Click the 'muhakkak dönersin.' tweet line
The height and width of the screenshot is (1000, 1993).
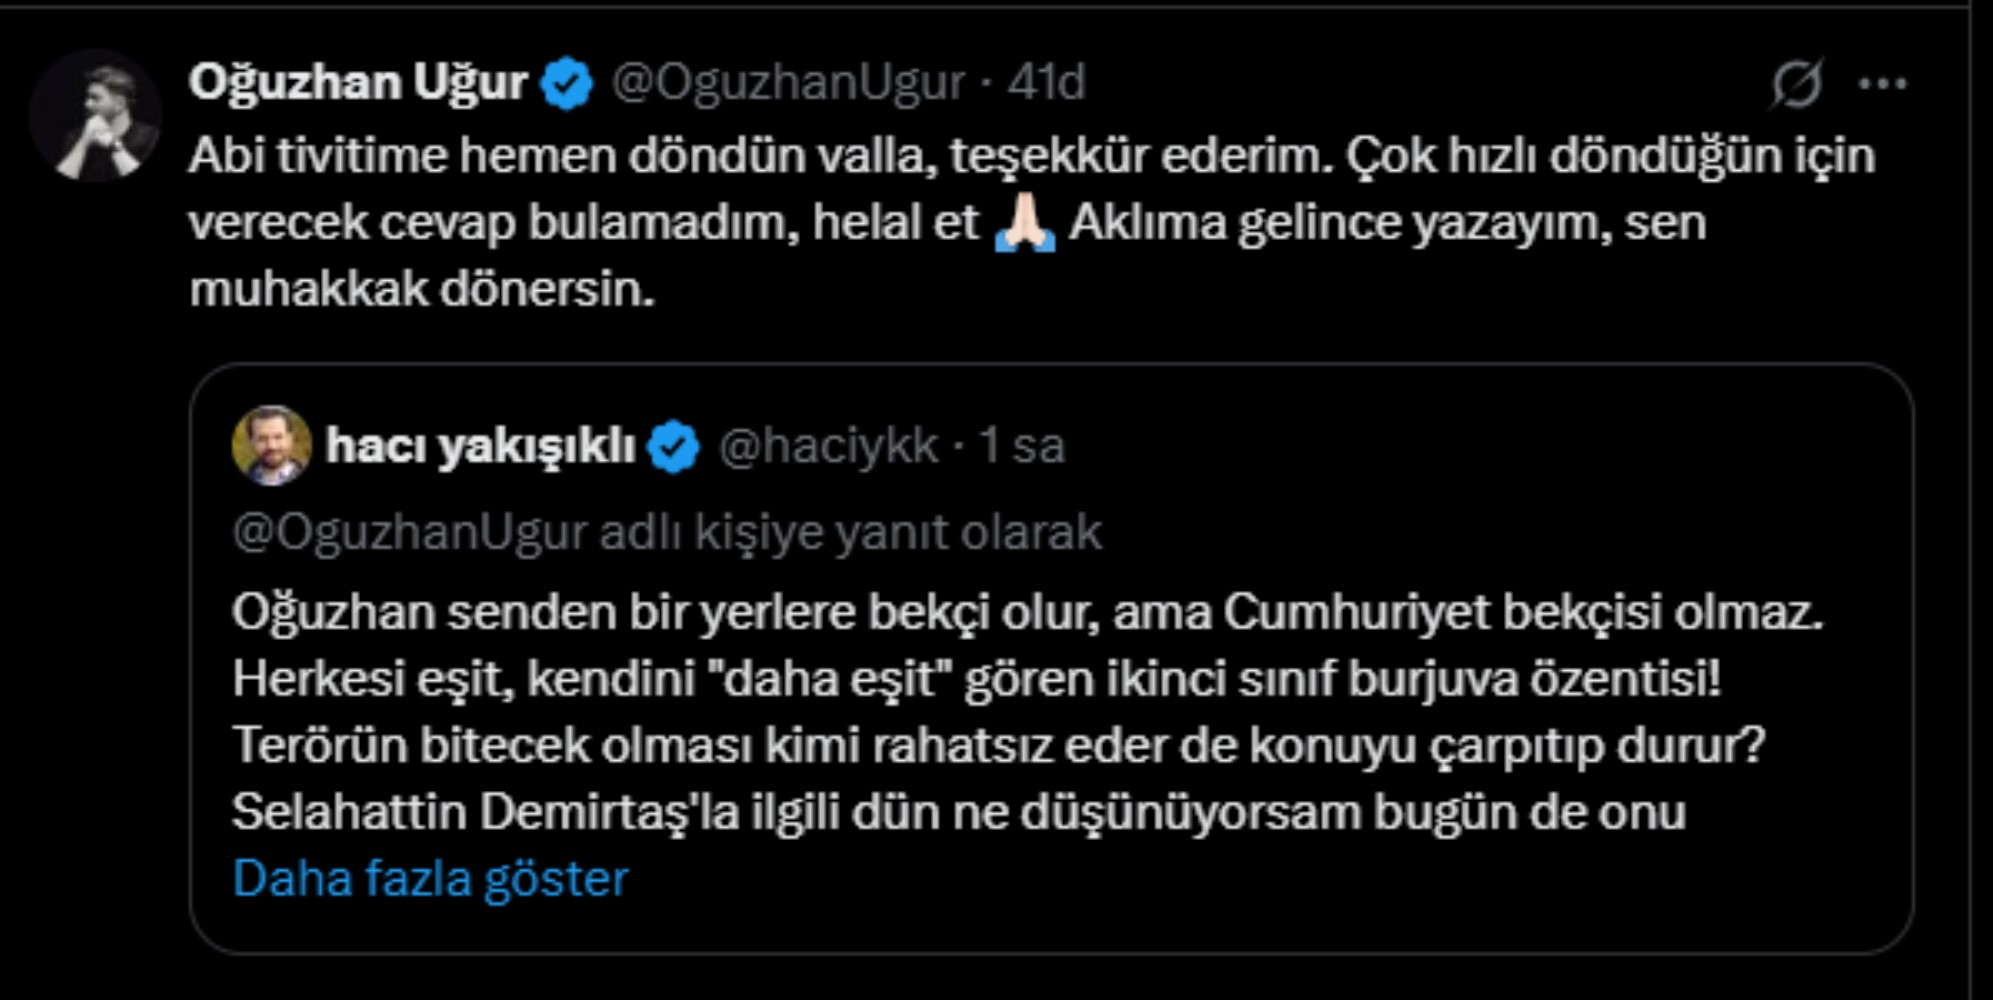tap(421, 289)
